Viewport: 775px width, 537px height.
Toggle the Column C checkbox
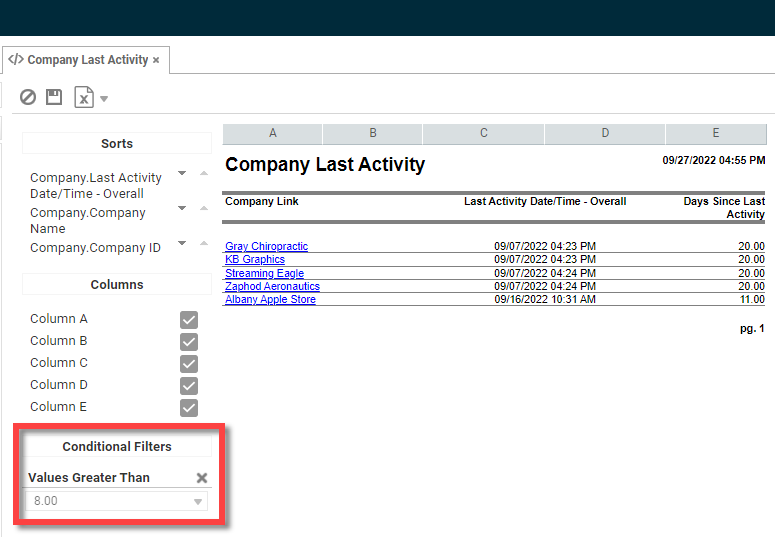pyautogui.click(x=189, y=364)
